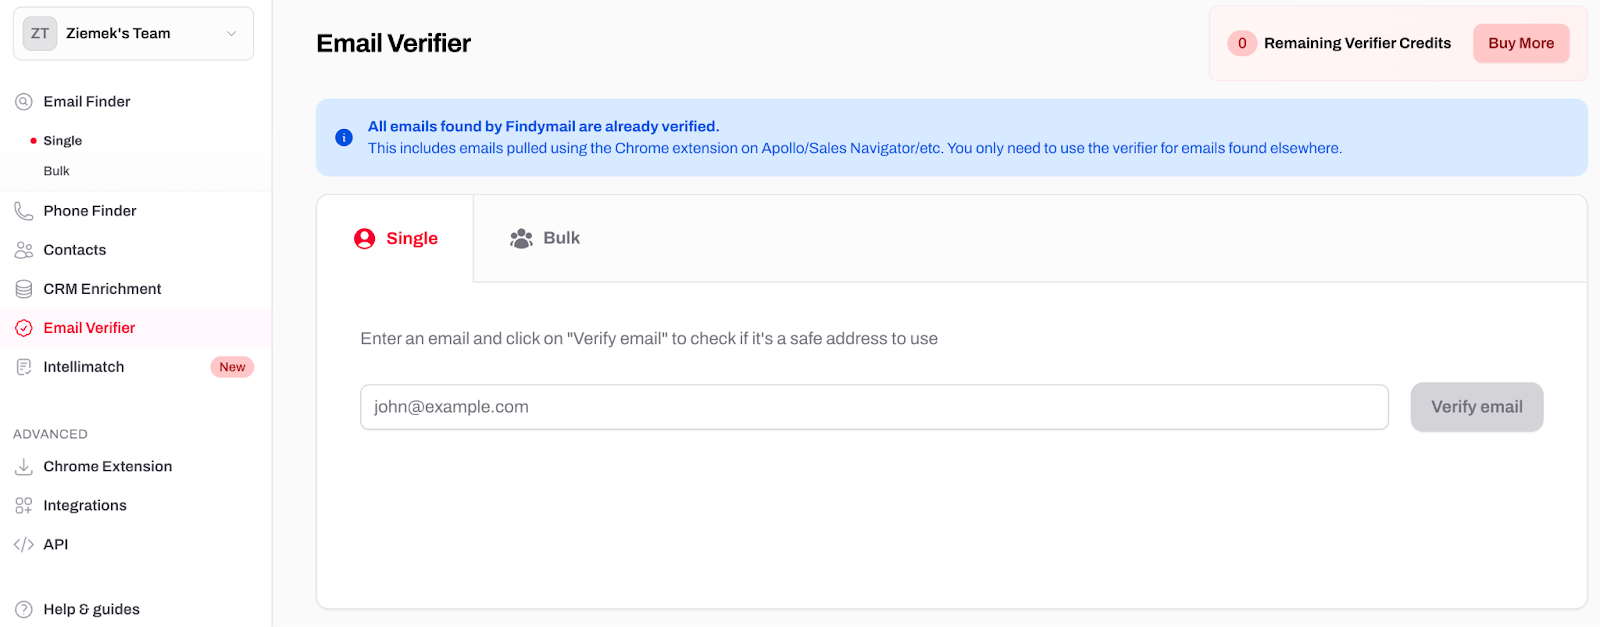Click the ZT team avatar badge
The width and height of the screenshot is (1600, 627).
pyautogui.click(x=40, y=34)
